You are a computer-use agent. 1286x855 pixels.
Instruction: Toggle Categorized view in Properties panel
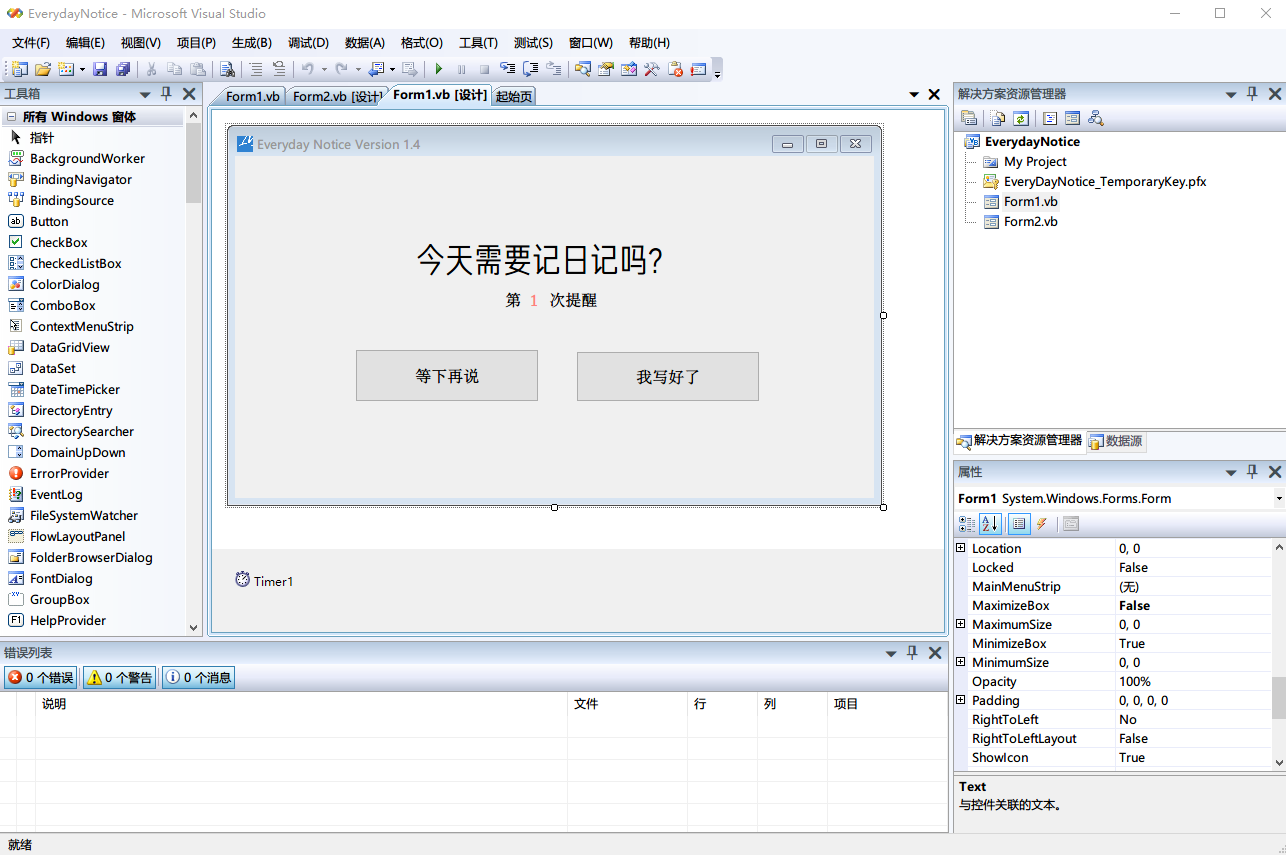coord(967,523)
